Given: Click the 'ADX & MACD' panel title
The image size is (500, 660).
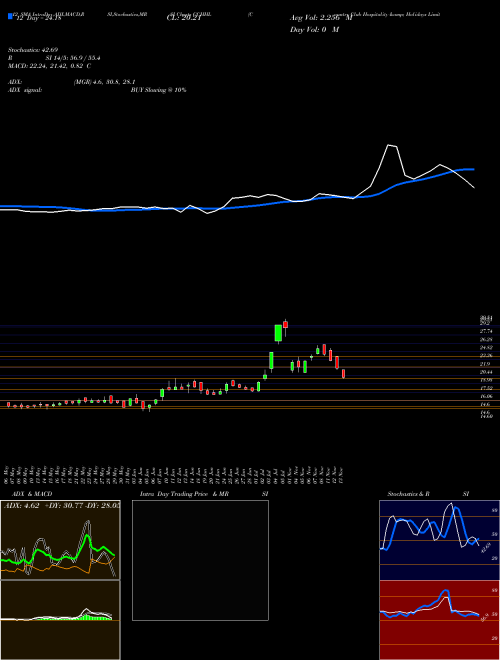Looking at the screenshot, I should tap(32, 494).
